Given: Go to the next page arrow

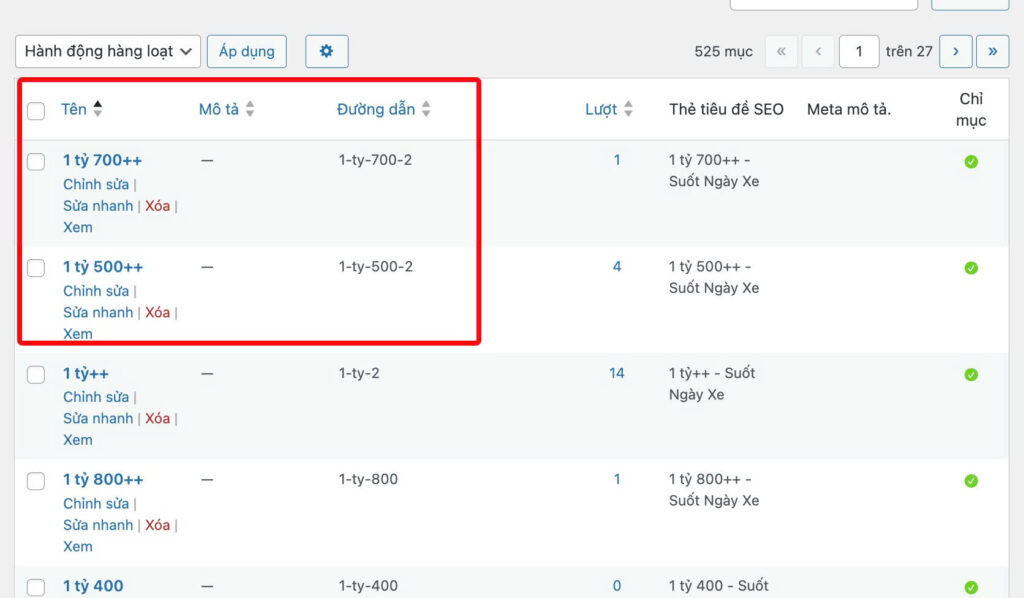Looking at the screenshot, I should [955, 51].
